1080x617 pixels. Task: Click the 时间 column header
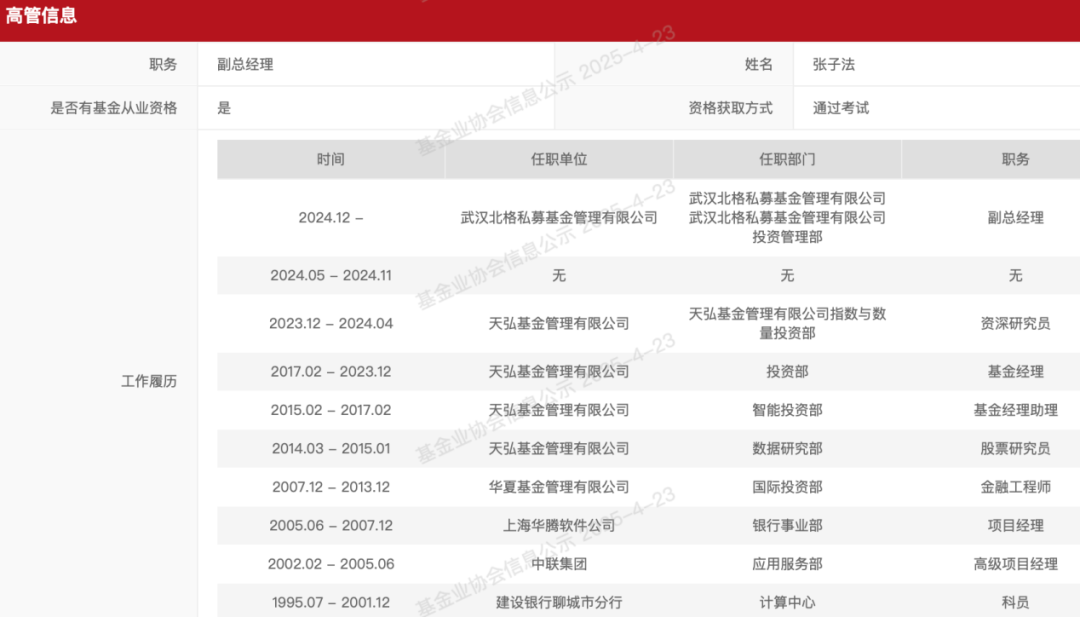pos(331,160)
